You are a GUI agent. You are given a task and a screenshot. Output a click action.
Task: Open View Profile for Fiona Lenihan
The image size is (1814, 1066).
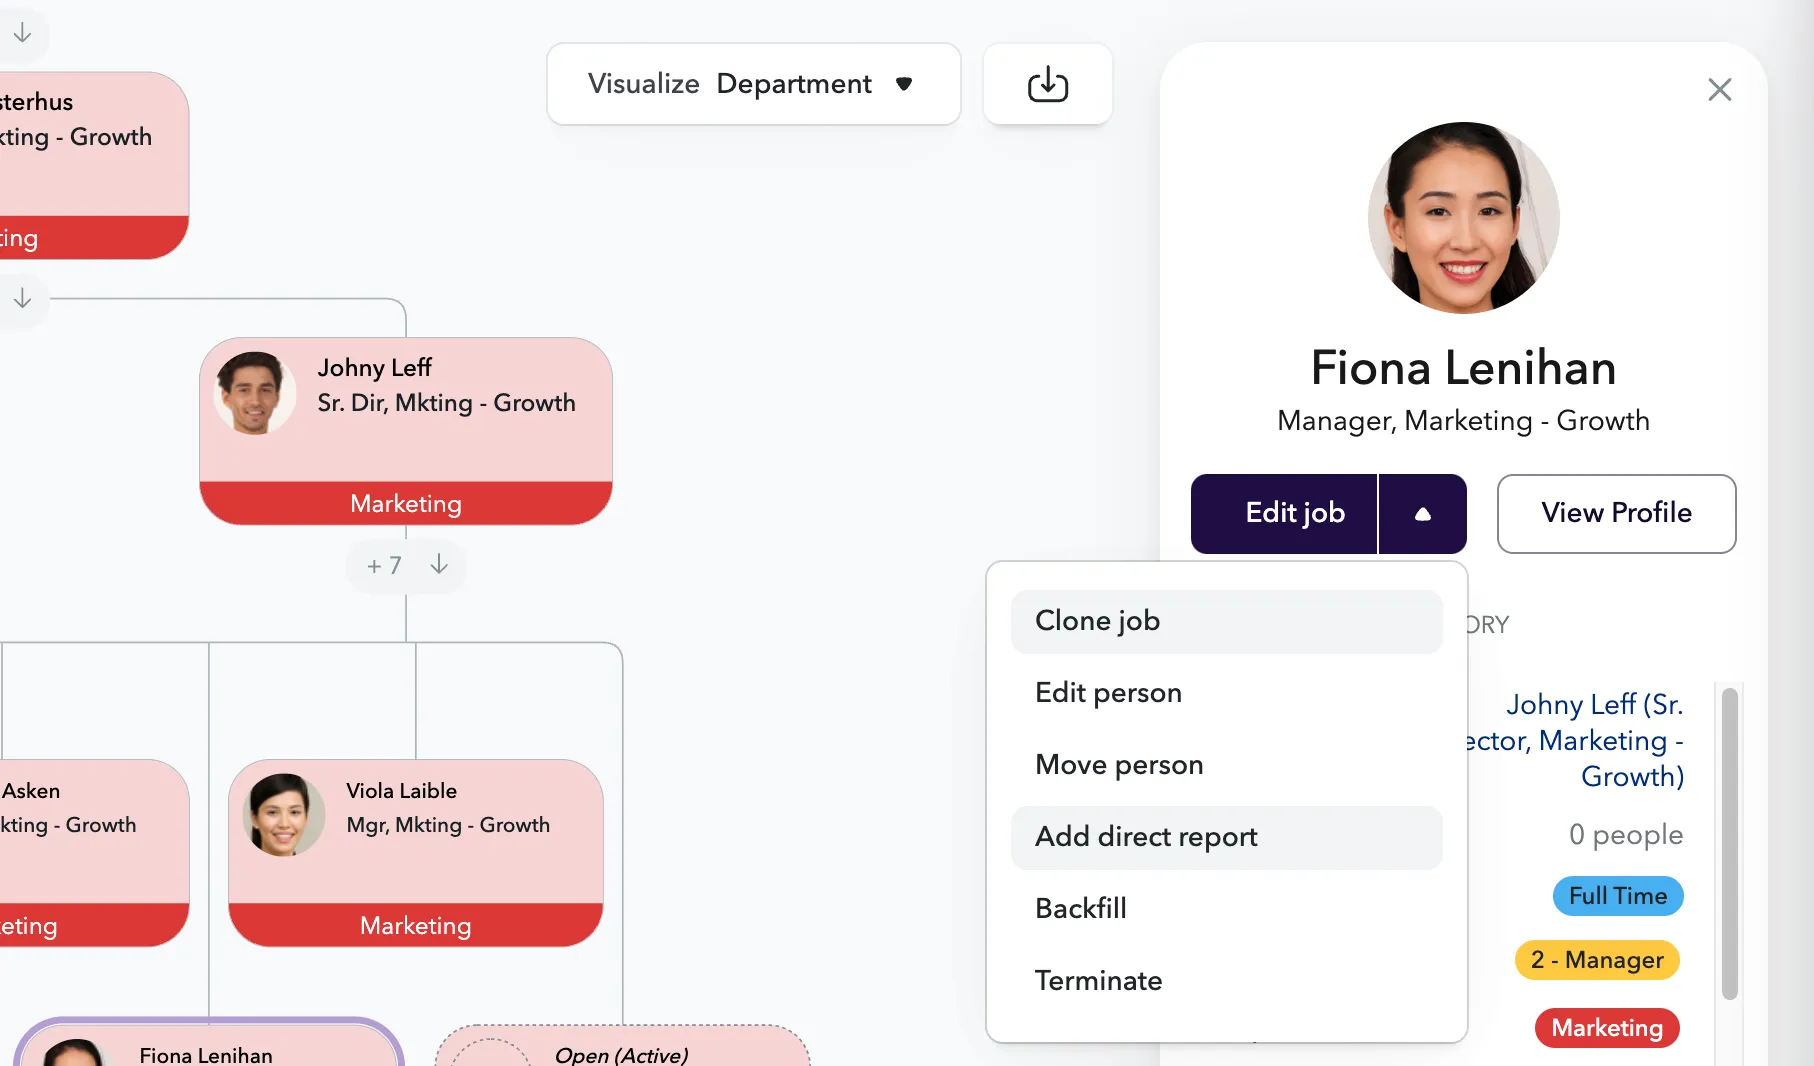pos(1616,513)
